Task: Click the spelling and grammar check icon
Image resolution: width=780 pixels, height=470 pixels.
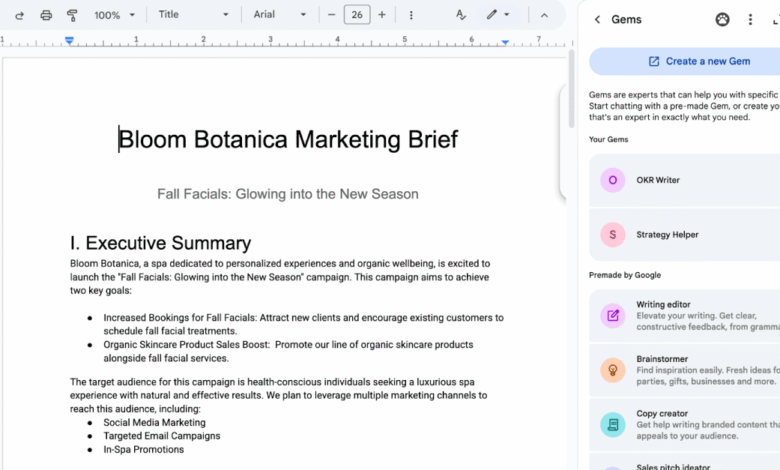Action: (461, 15)
